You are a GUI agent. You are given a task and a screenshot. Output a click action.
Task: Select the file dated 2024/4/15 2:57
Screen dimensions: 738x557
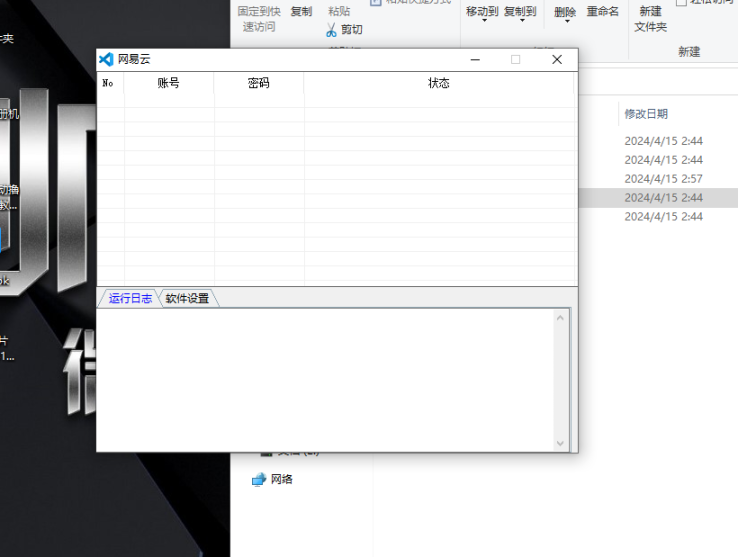(664, 179)
